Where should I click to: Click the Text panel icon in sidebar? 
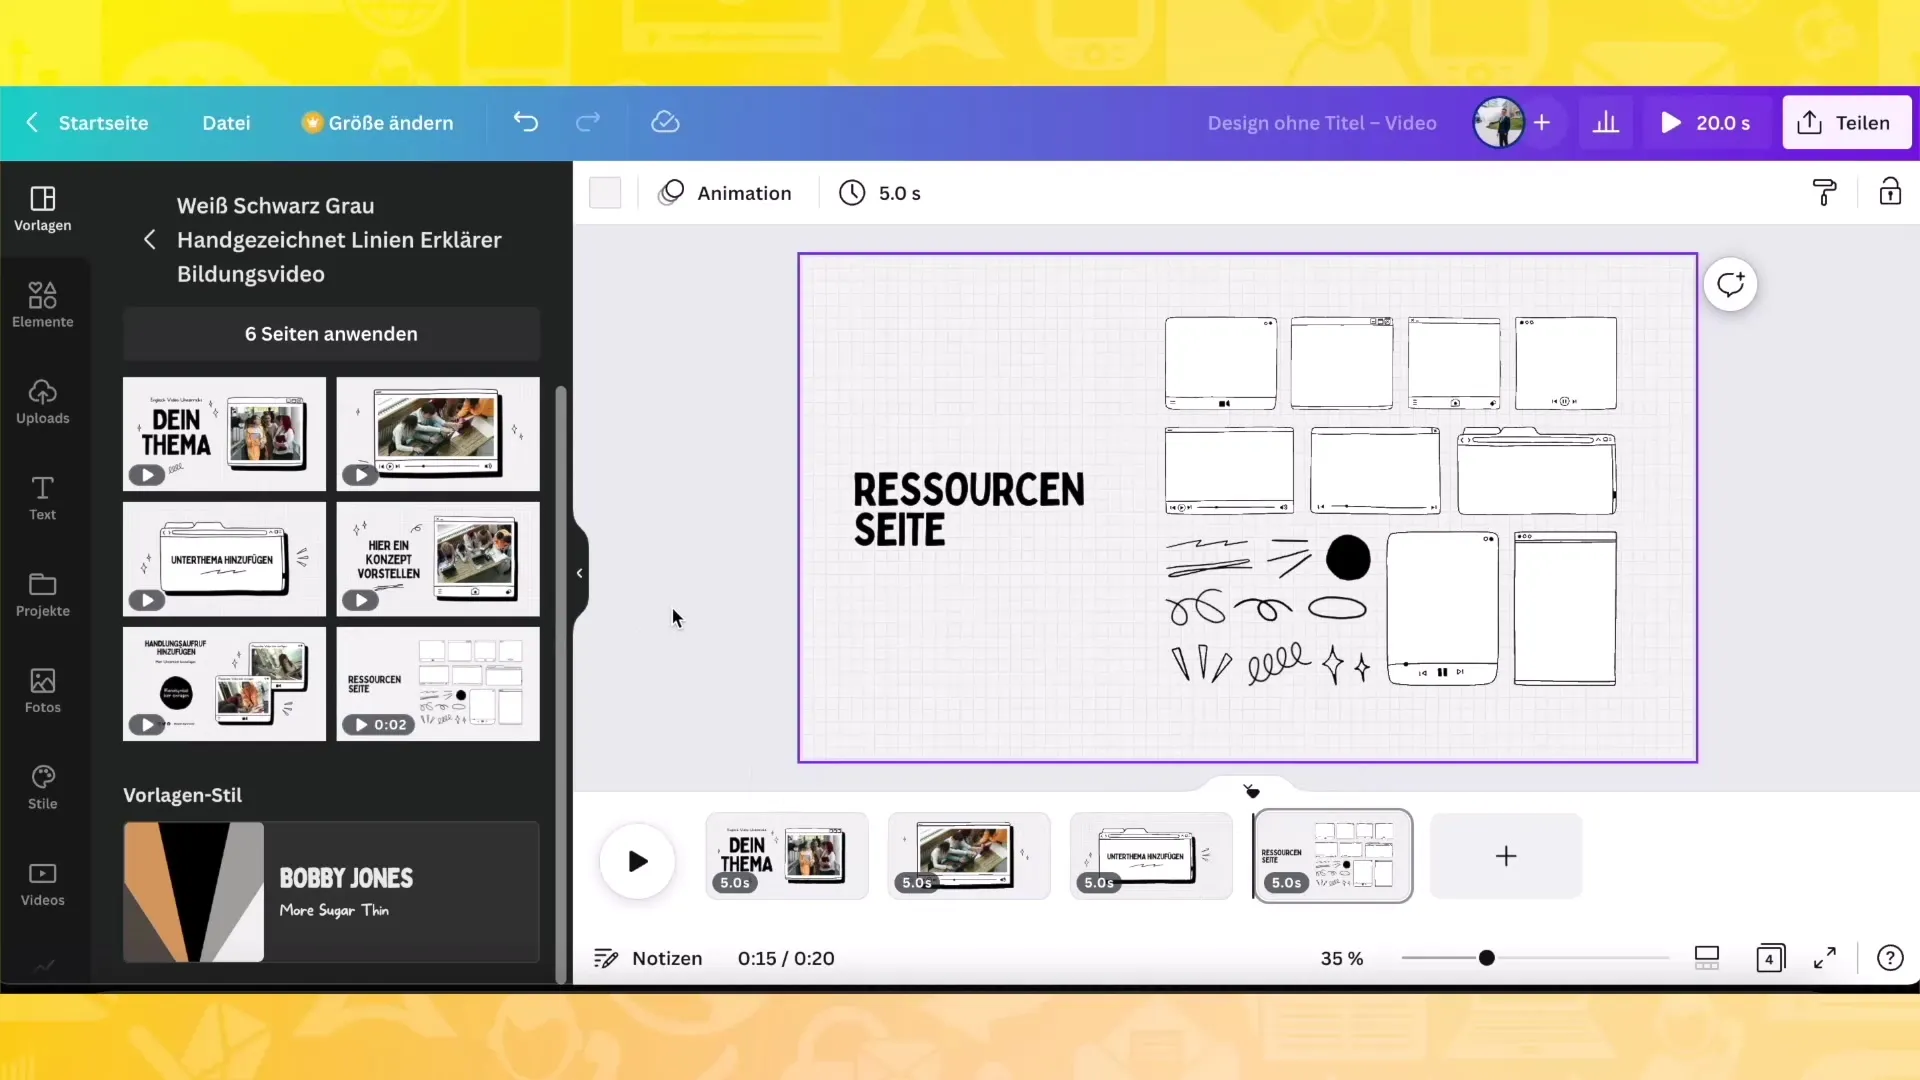(x=42, y=498)
